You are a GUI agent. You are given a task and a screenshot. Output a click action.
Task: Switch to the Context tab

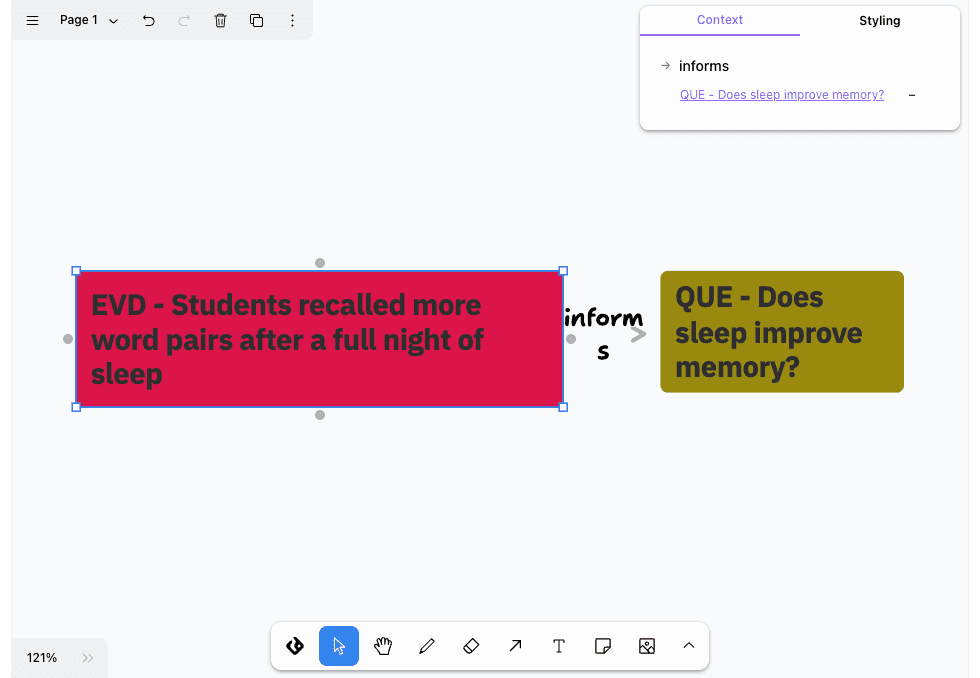tap(719, 20)
